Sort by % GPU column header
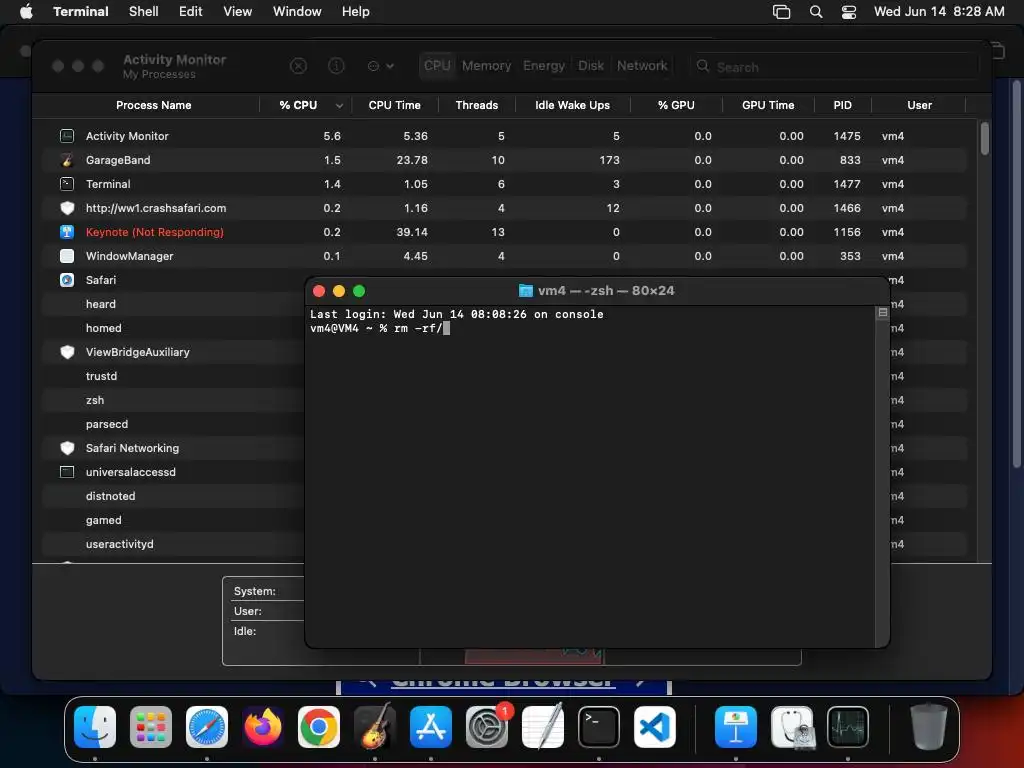Viewport: 1024px width, 768px height. click(x=676, y=105)
